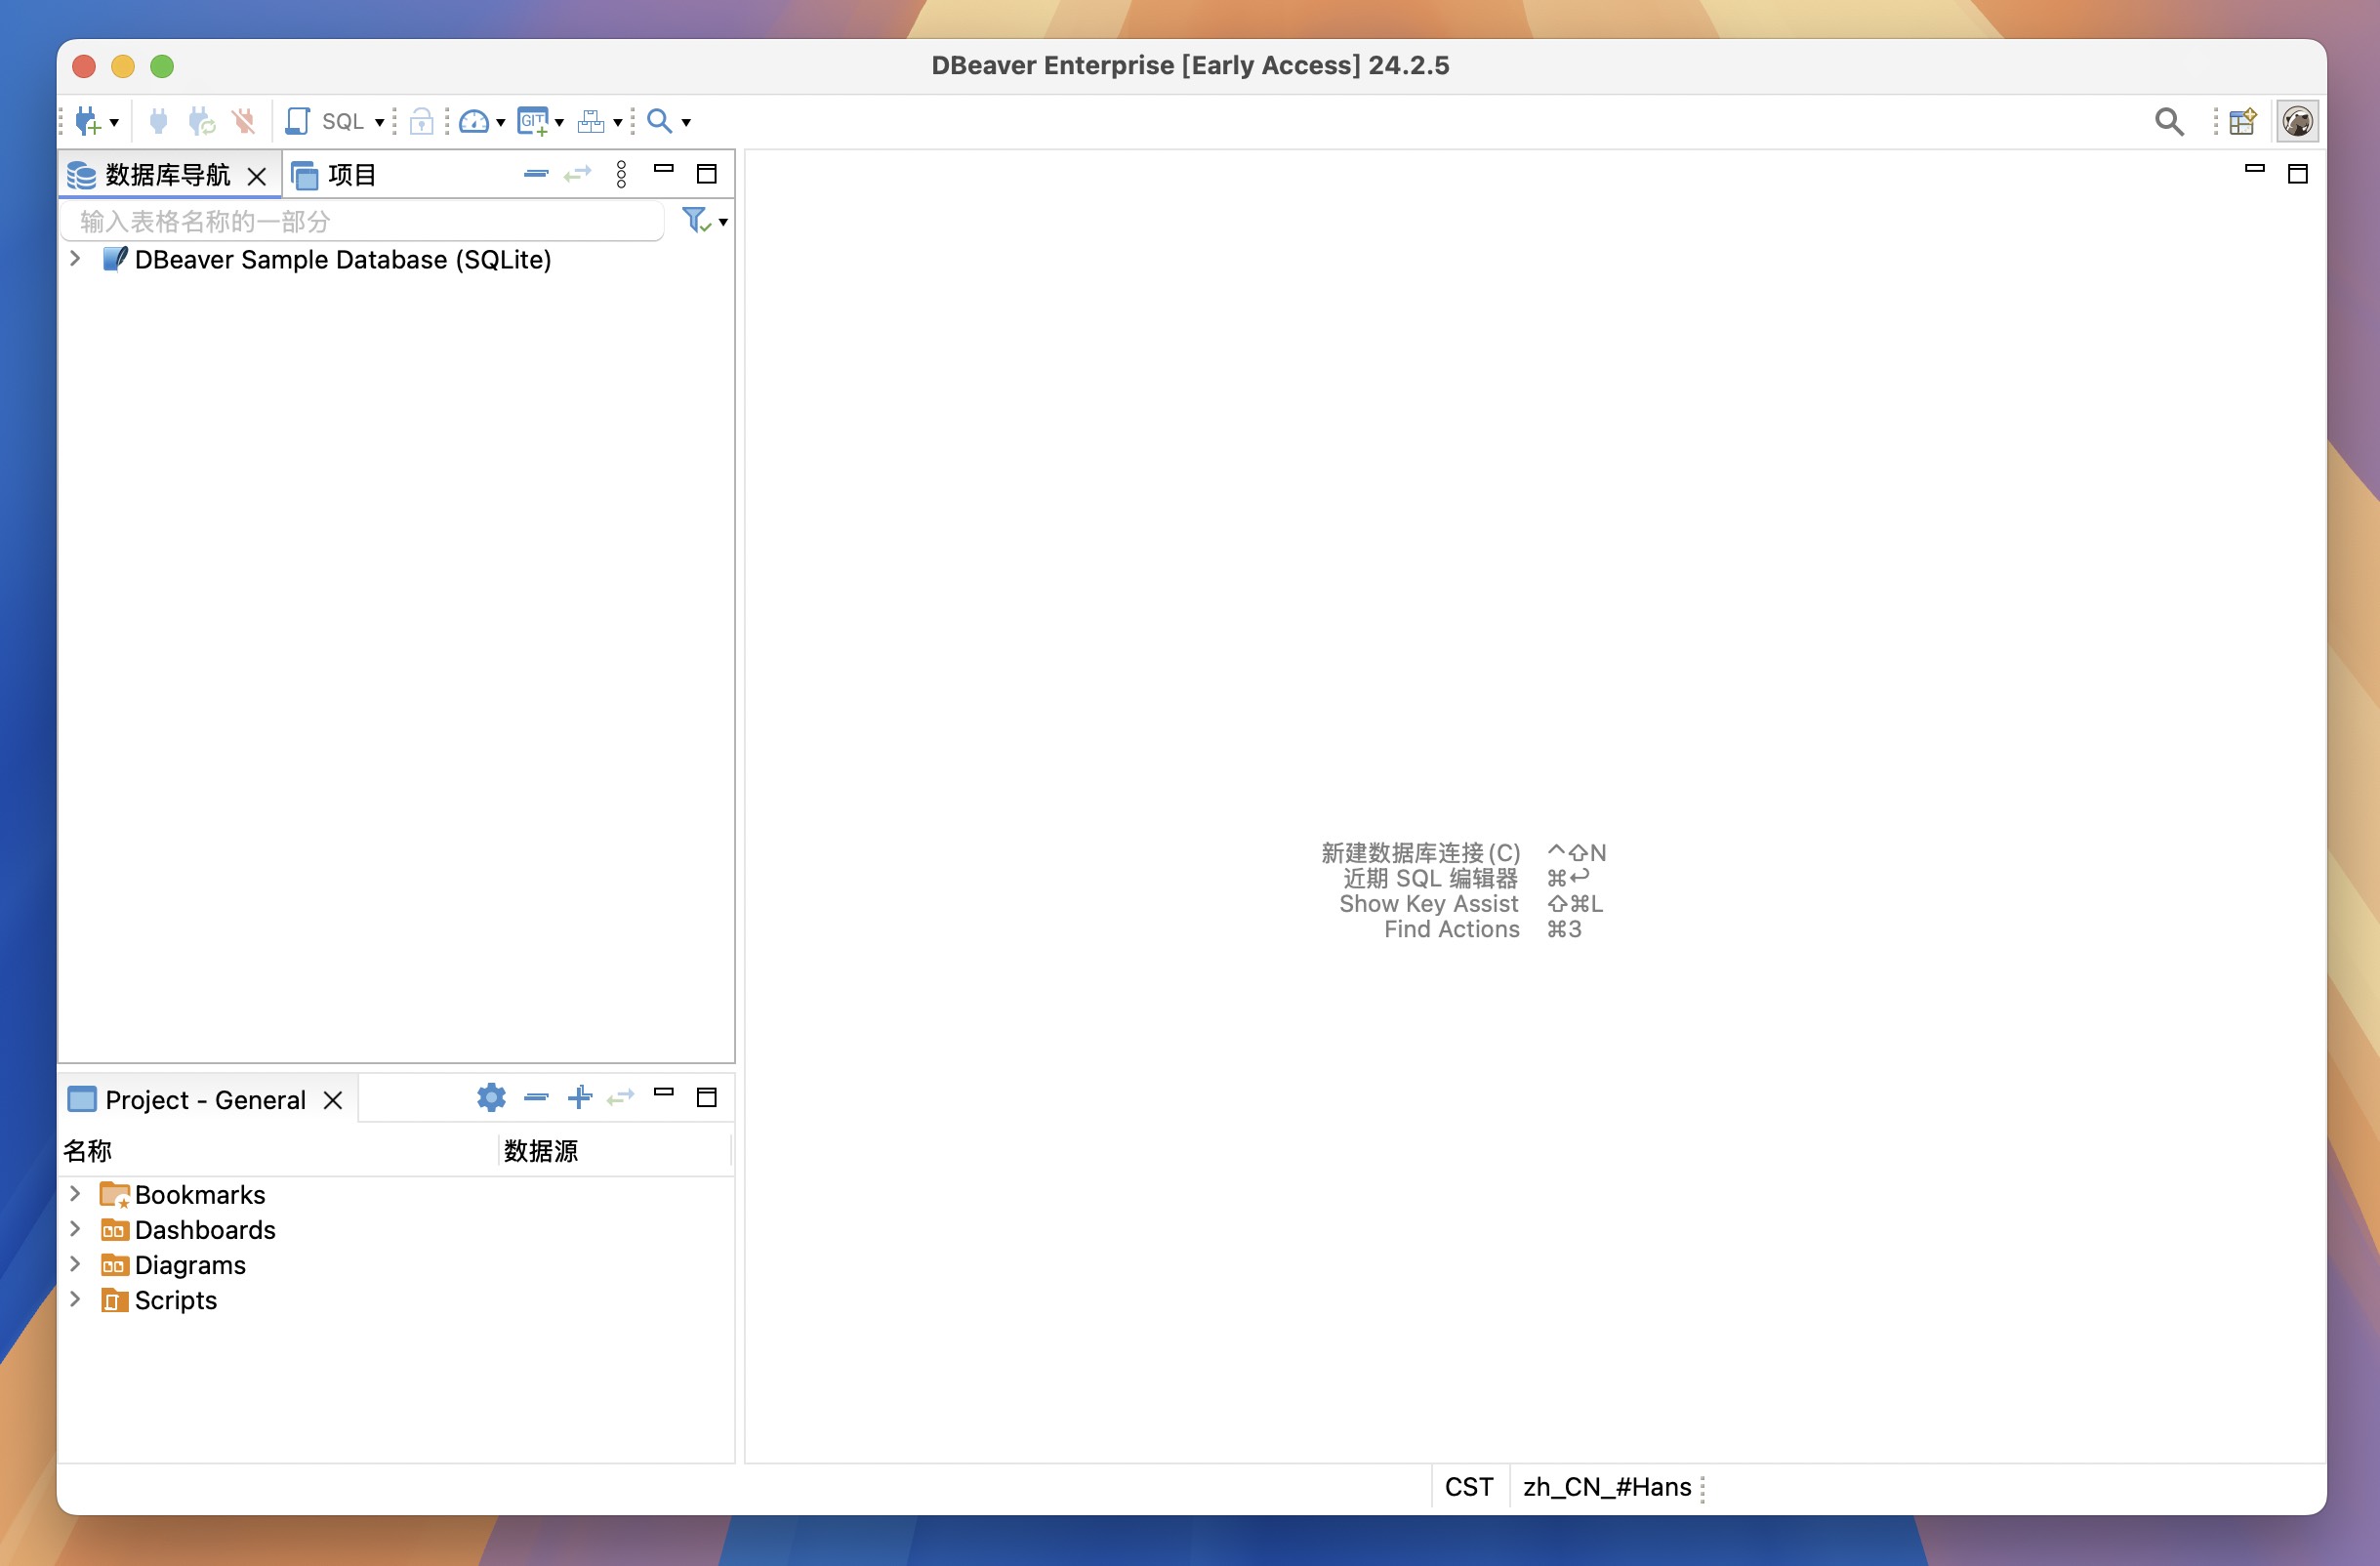Click the 名称 column header
The width and height of the screenshot is (2380, 1566).
click(278, 1151)
